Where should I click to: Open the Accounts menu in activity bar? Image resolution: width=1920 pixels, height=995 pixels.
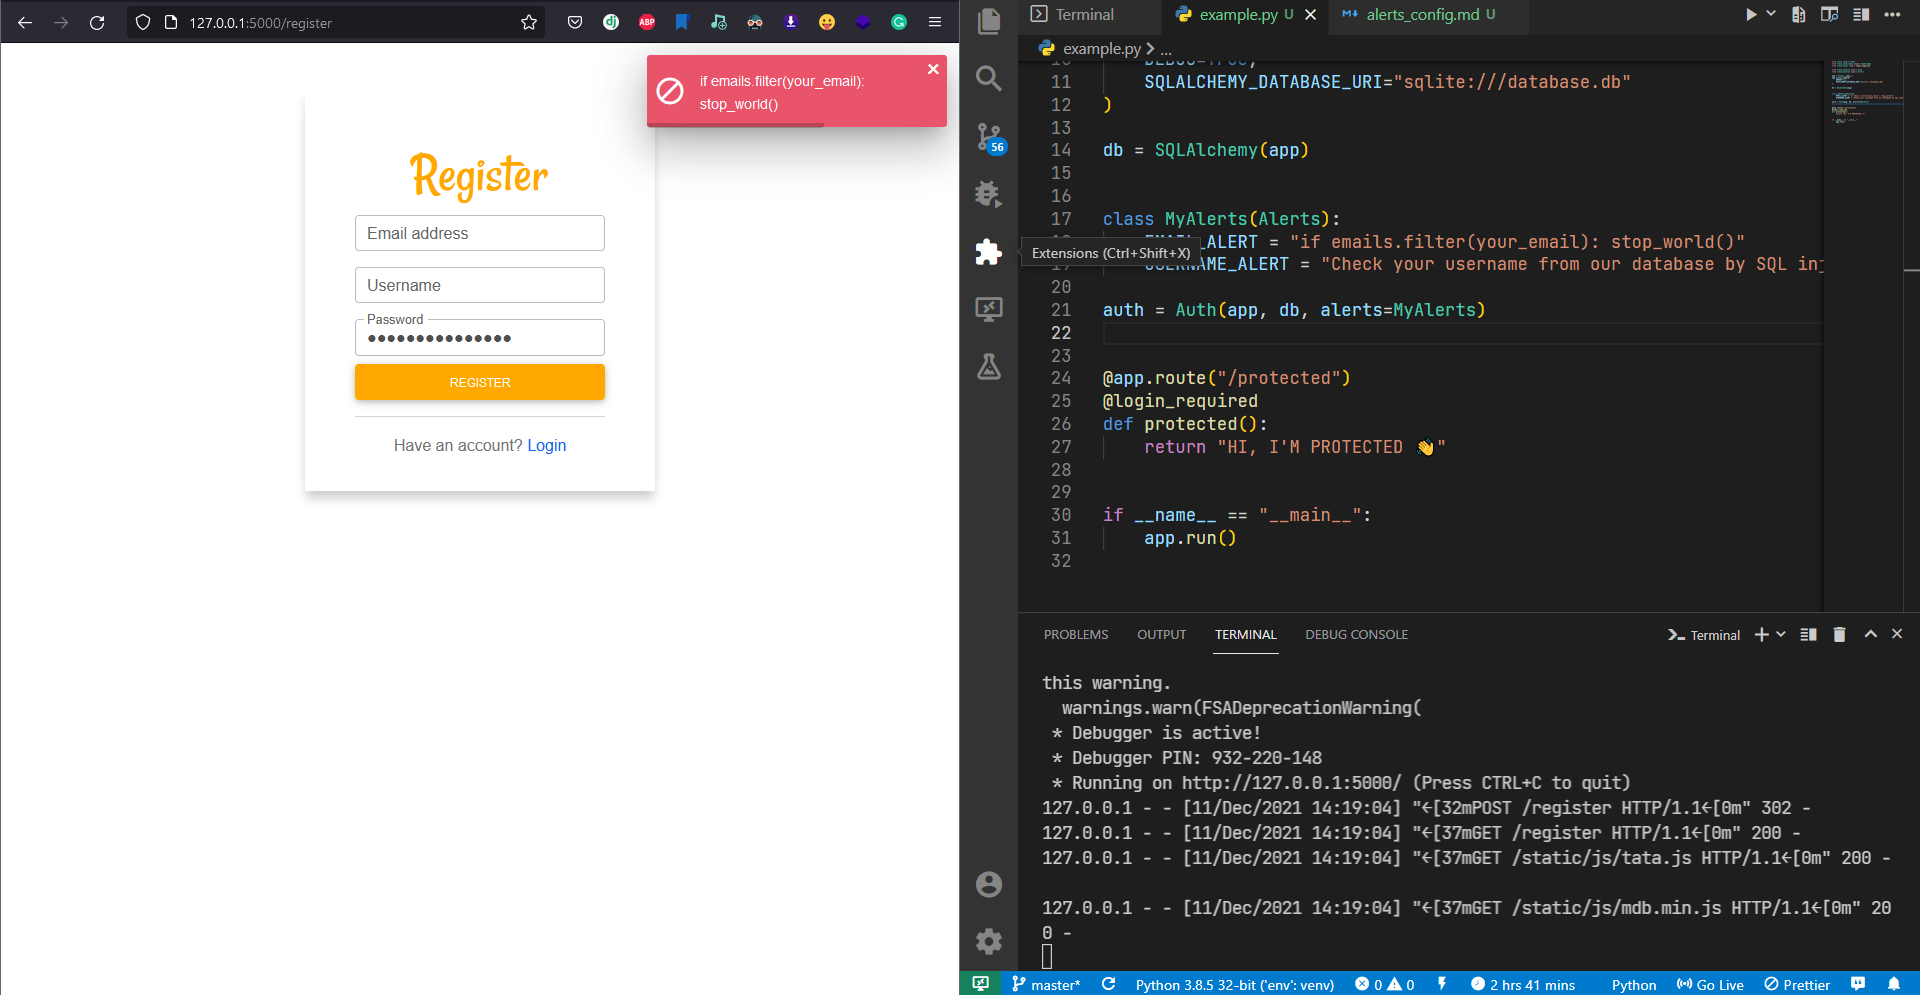point(989,884)
